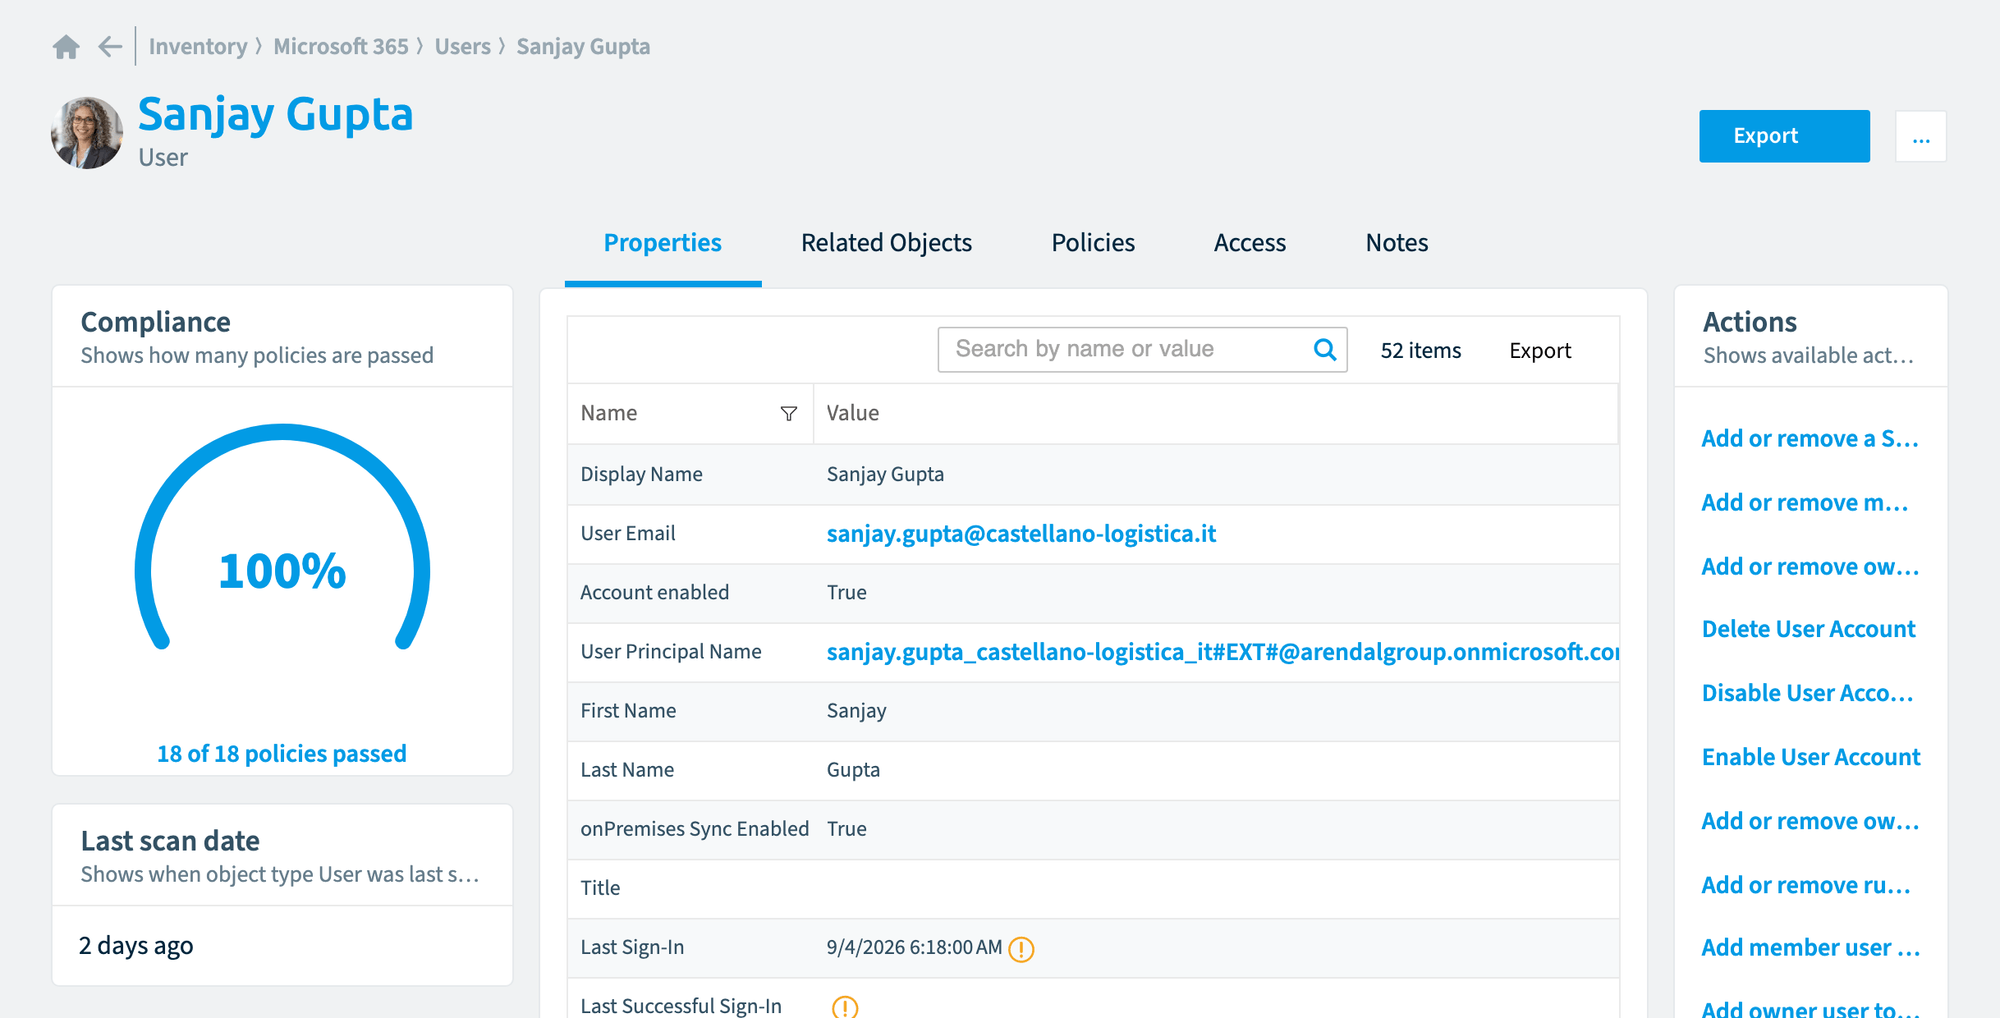Click the Last Sign-In date '9/4/2026 6:18:00 AM'
This screenshot has height=1018, width=2000.
click(x=914, y=947)
